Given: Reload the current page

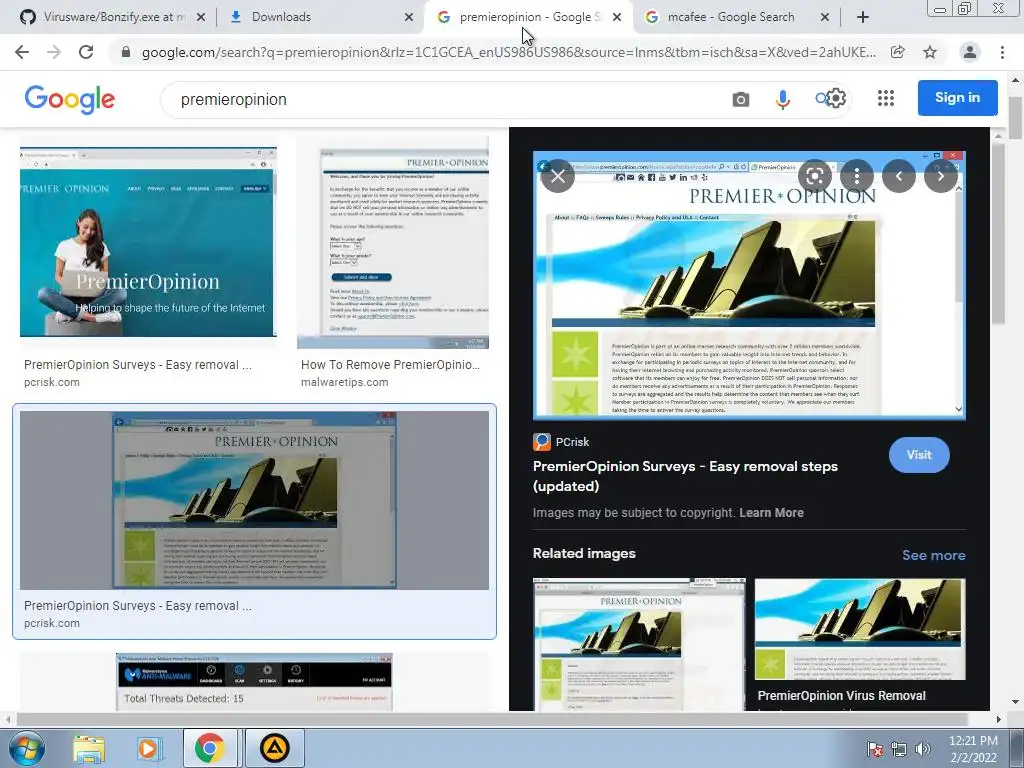Looking at the screenshot, I should click(86, 52).
